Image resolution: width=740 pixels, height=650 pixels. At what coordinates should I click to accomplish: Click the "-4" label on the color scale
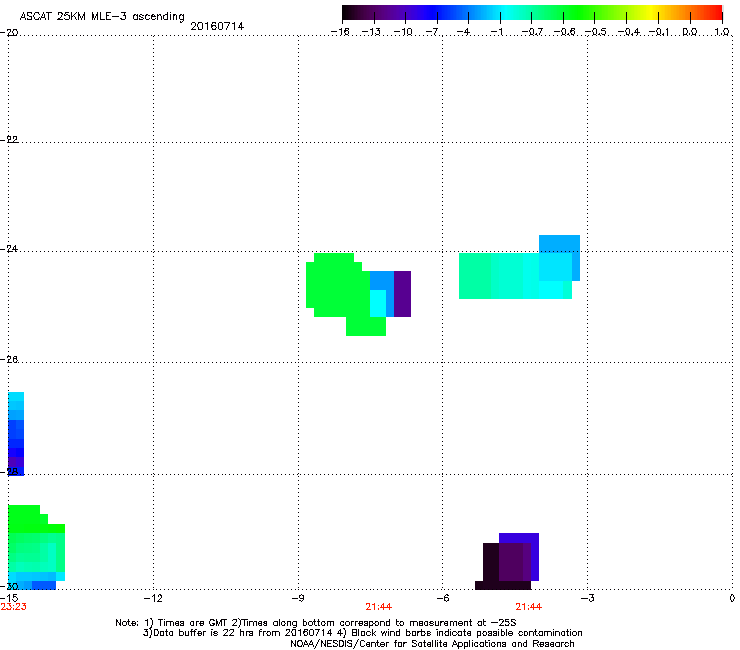[x=463, y=32]
